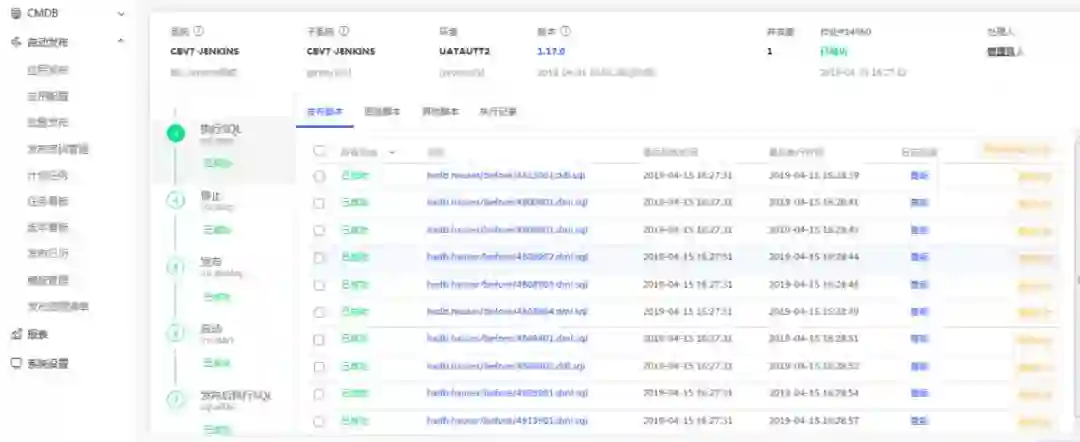This screenshot has width=1080, height=442.
Task: Click the blue log link in first row
Action: point(918,175)
